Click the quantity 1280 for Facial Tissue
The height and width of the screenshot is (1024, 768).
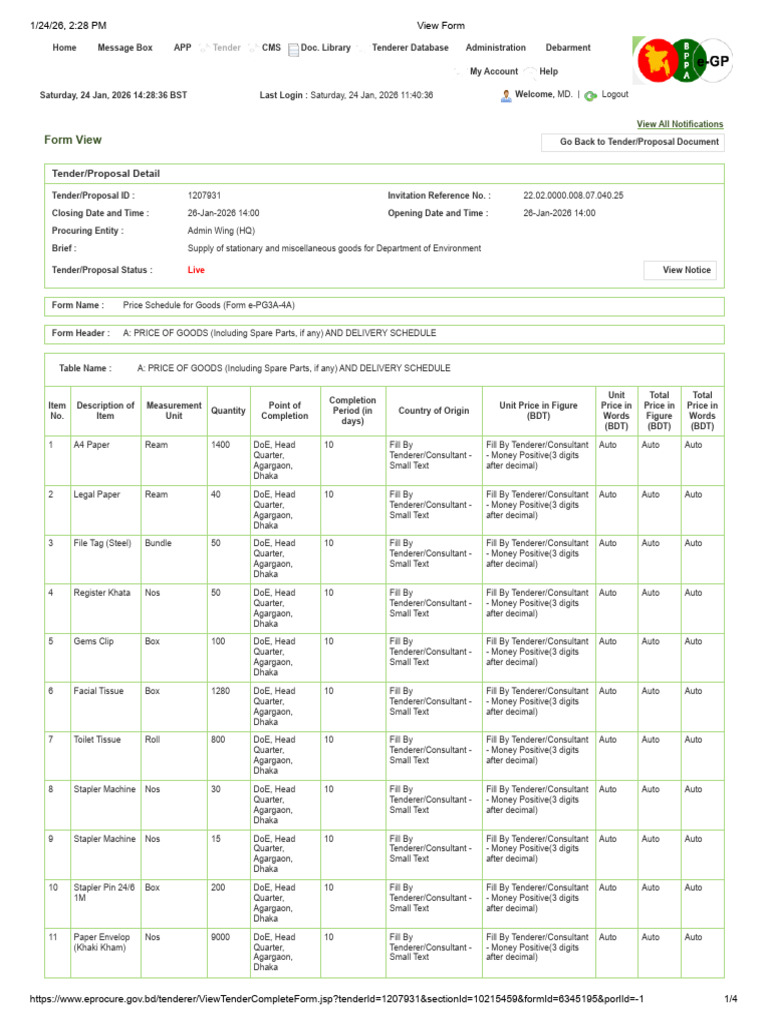coord(221,691)
